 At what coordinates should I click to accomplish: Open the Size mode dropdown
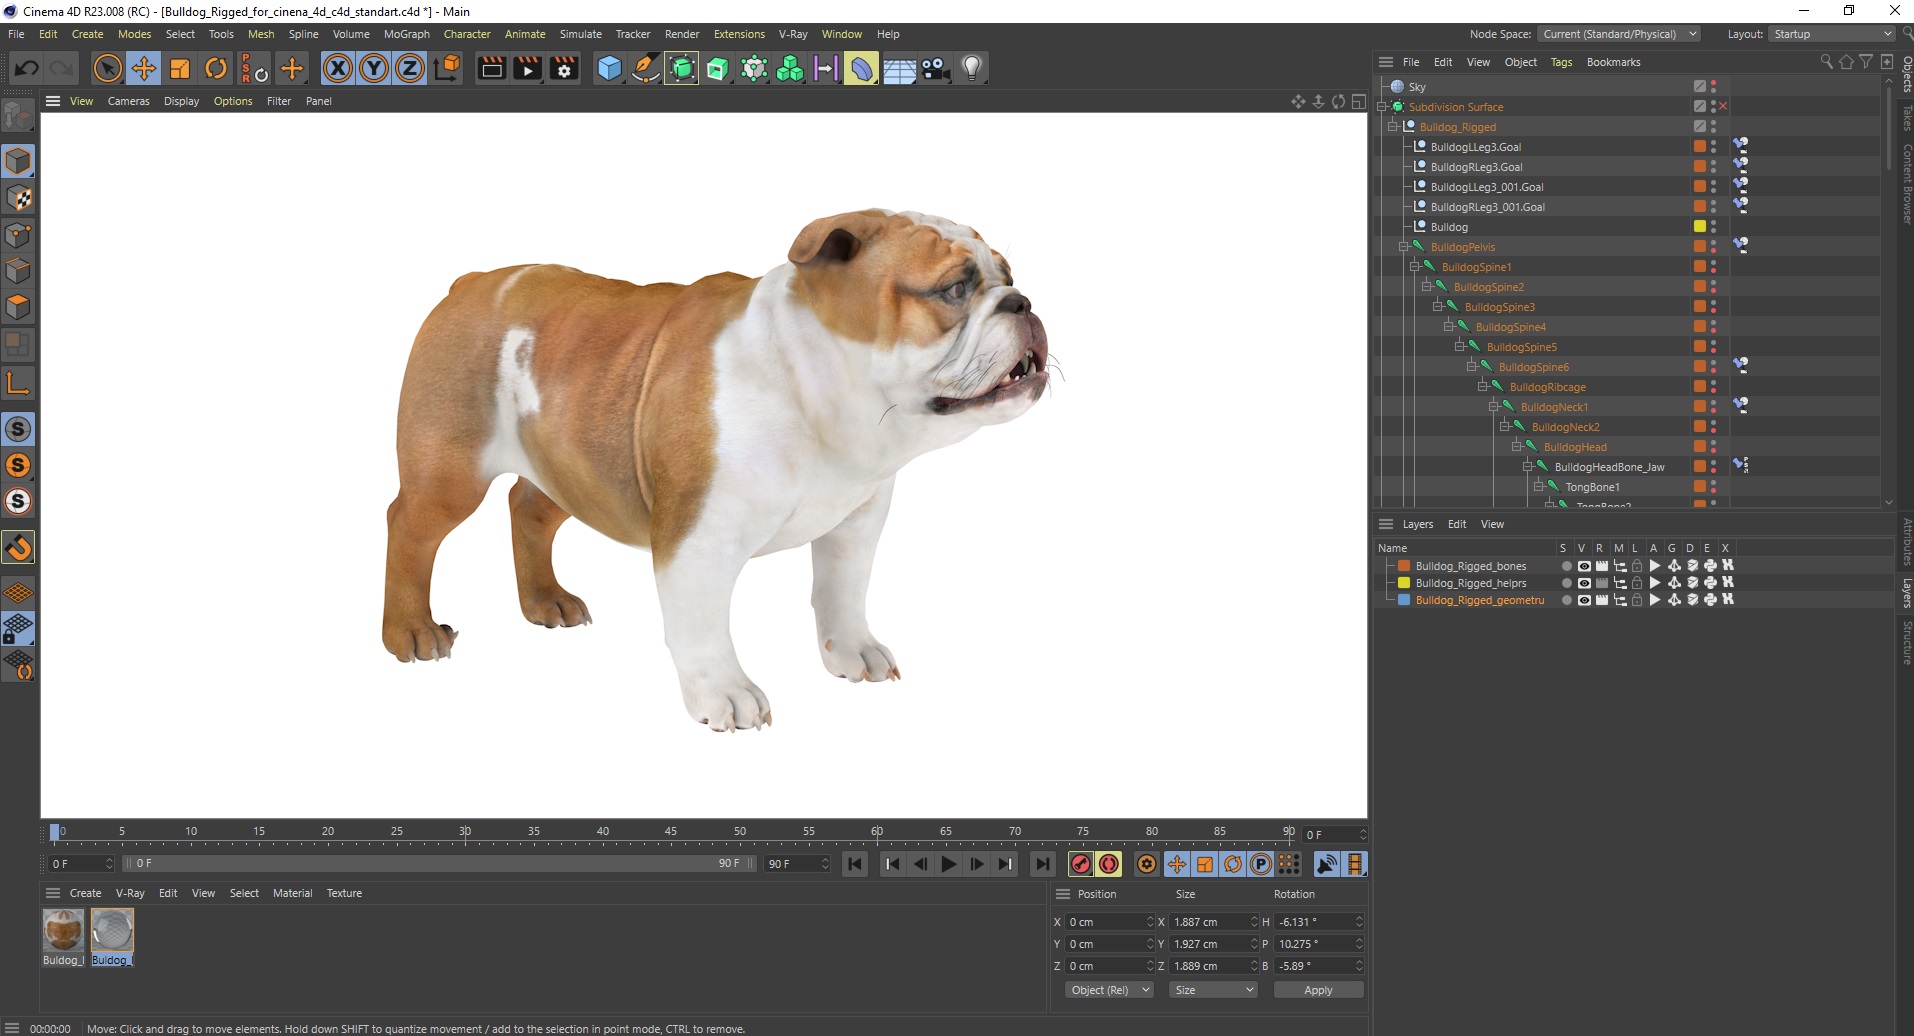pyautogui.click(x=1213, y=990)
